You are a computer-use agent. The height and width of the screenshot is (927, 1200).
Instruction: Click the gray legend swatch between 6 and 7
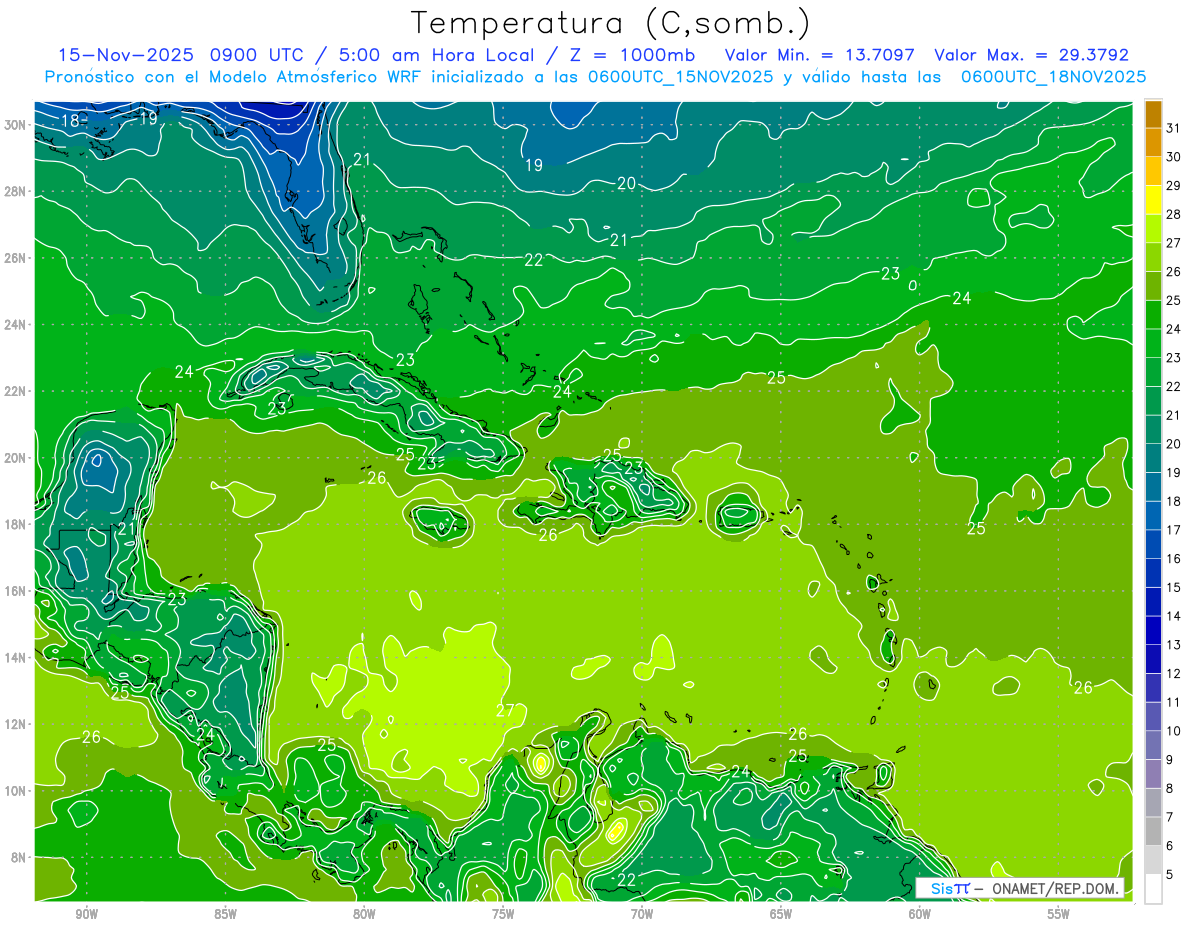click(x=1153, y=831)
